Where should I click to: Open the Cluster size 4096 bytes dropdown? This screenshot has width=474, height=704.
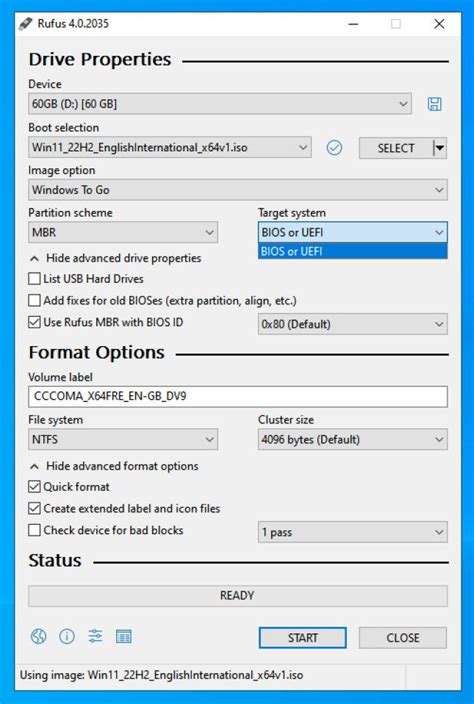pyautogui.click(x=353, y=440)
